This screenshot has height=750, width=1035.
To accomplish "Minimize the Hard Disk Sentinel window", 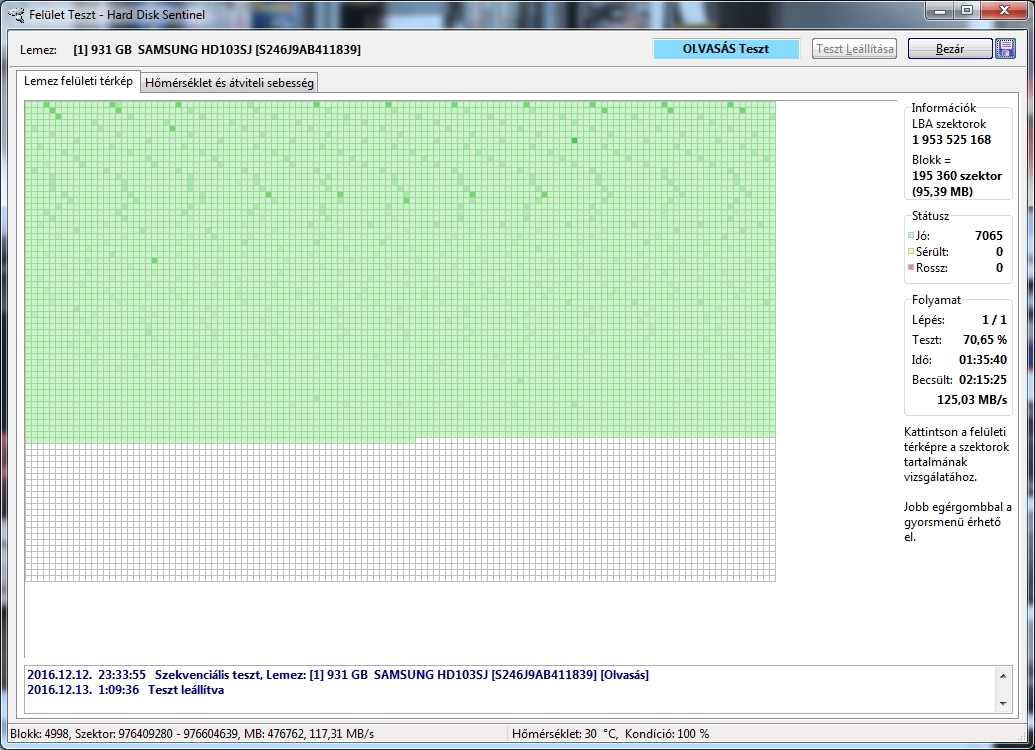I will click(941, 11).
